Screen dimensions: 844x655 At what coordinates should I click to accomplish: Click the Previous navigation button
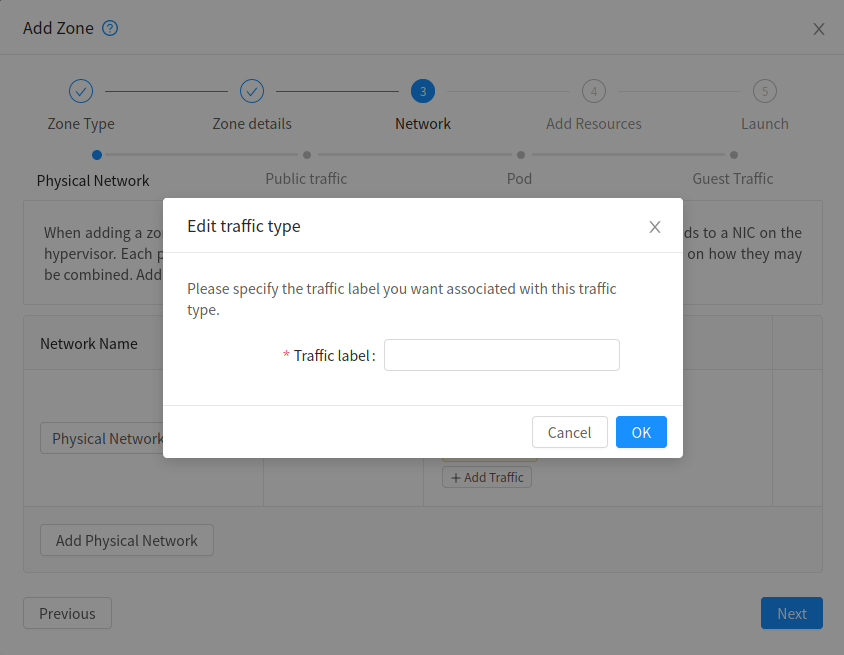tap(67, 613)
